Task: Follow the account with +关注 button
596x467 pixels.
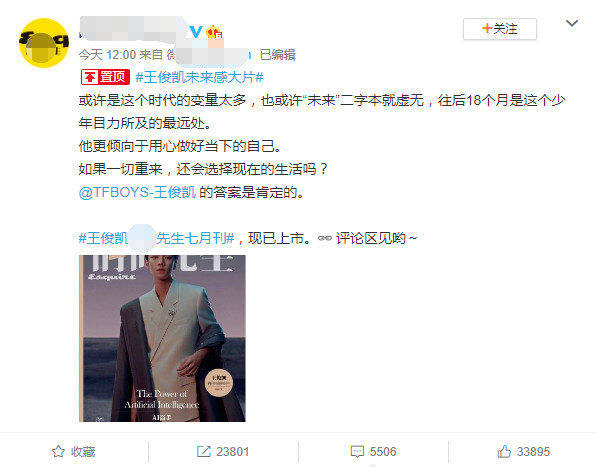Action: pyautogui.click(x=500, y=29)
